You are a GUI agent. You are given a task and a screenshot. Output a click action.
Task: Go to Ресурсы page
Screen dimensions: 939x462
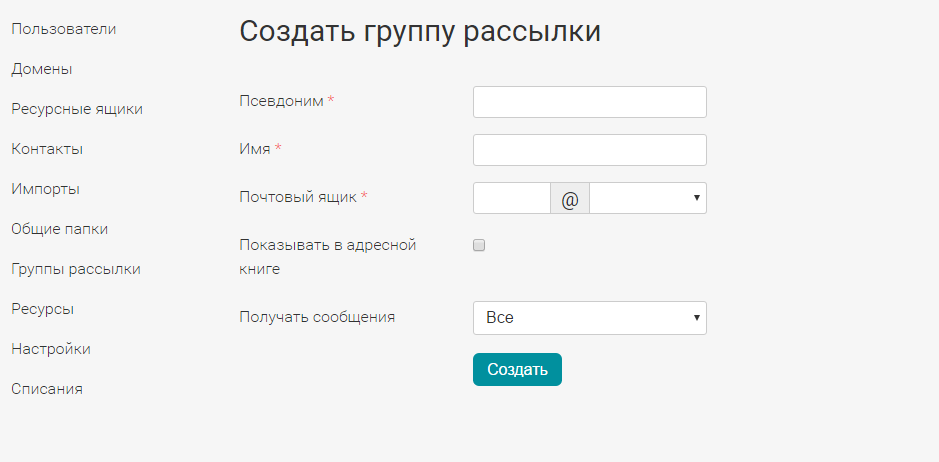[x=43, y=309]
